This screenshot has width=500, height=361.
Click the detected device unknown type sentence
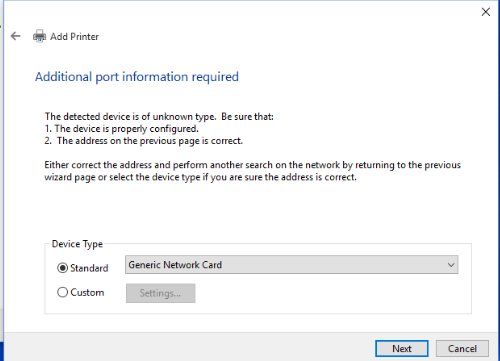point(159,117)
